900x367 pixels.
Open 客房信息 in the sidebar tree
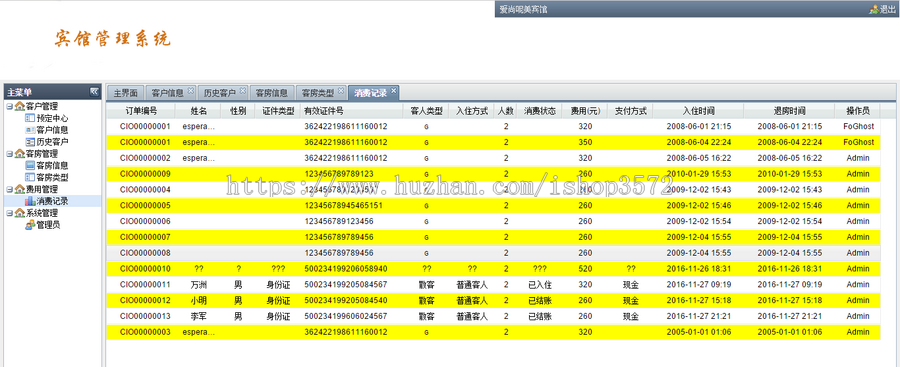click(52, 165)
